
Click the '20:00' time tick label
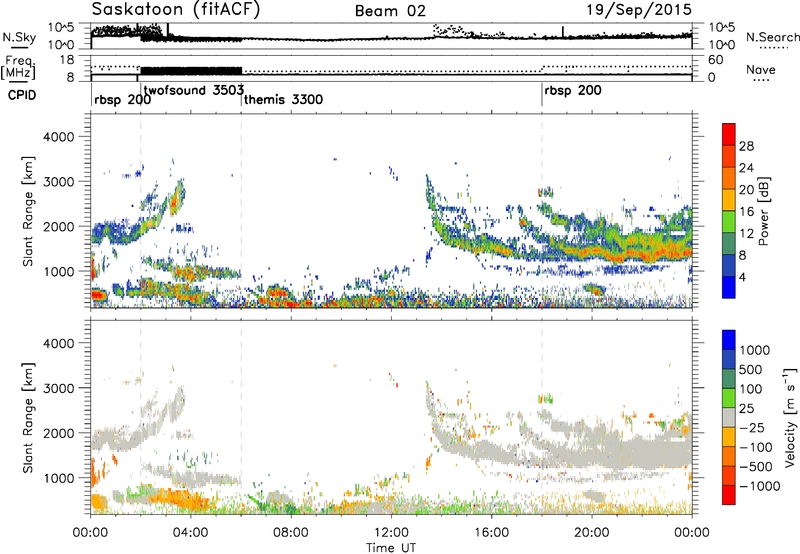click(x=592, y=533)
